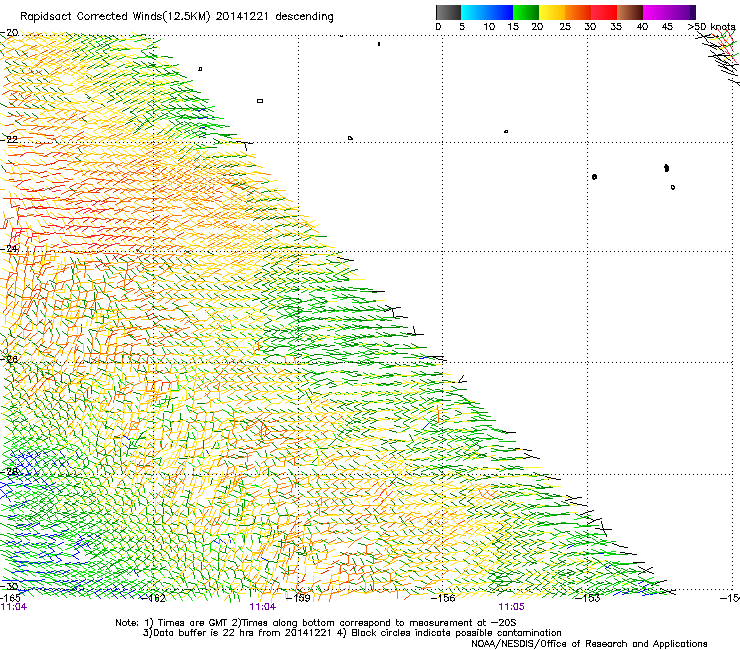This screenshot has width=740, height=650.
Task: Click the '-22' latitude label
Action: click(10, 140)
